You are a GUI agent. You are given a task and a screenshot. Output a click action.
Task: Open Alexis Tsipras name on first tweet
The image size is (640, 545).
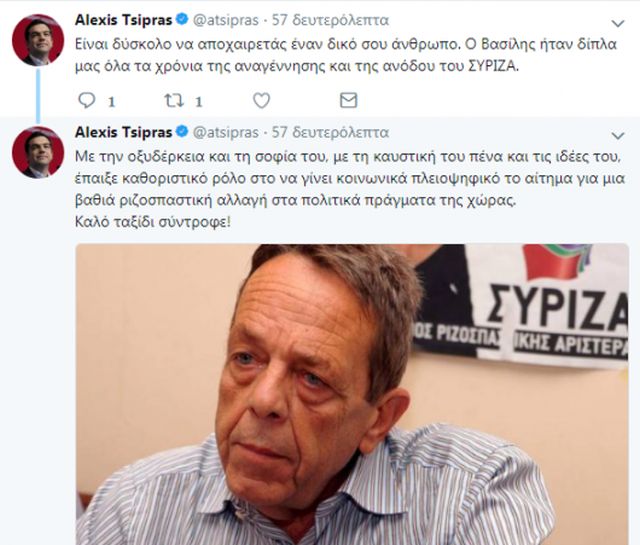(124, 20)
